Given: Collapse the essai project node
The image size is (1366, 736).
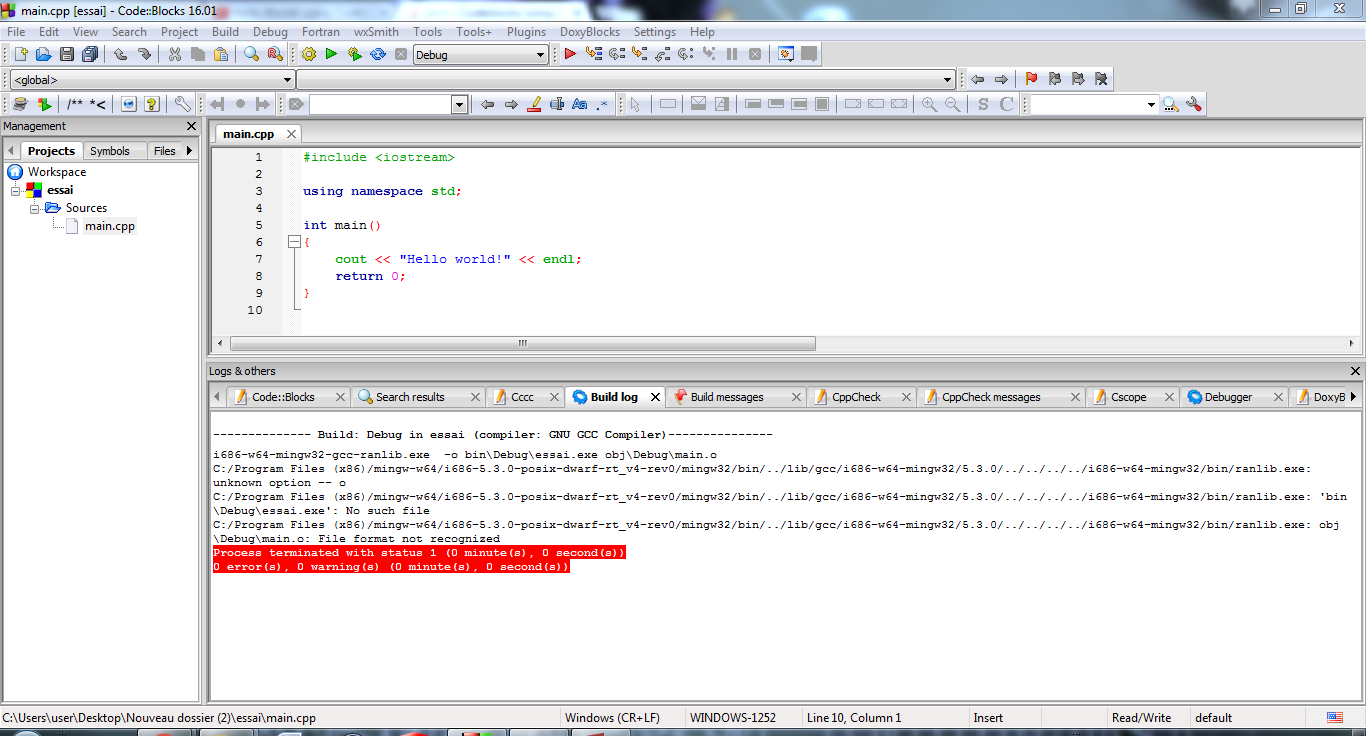Looking at the screenshot, I should click(x=16, y=190).
